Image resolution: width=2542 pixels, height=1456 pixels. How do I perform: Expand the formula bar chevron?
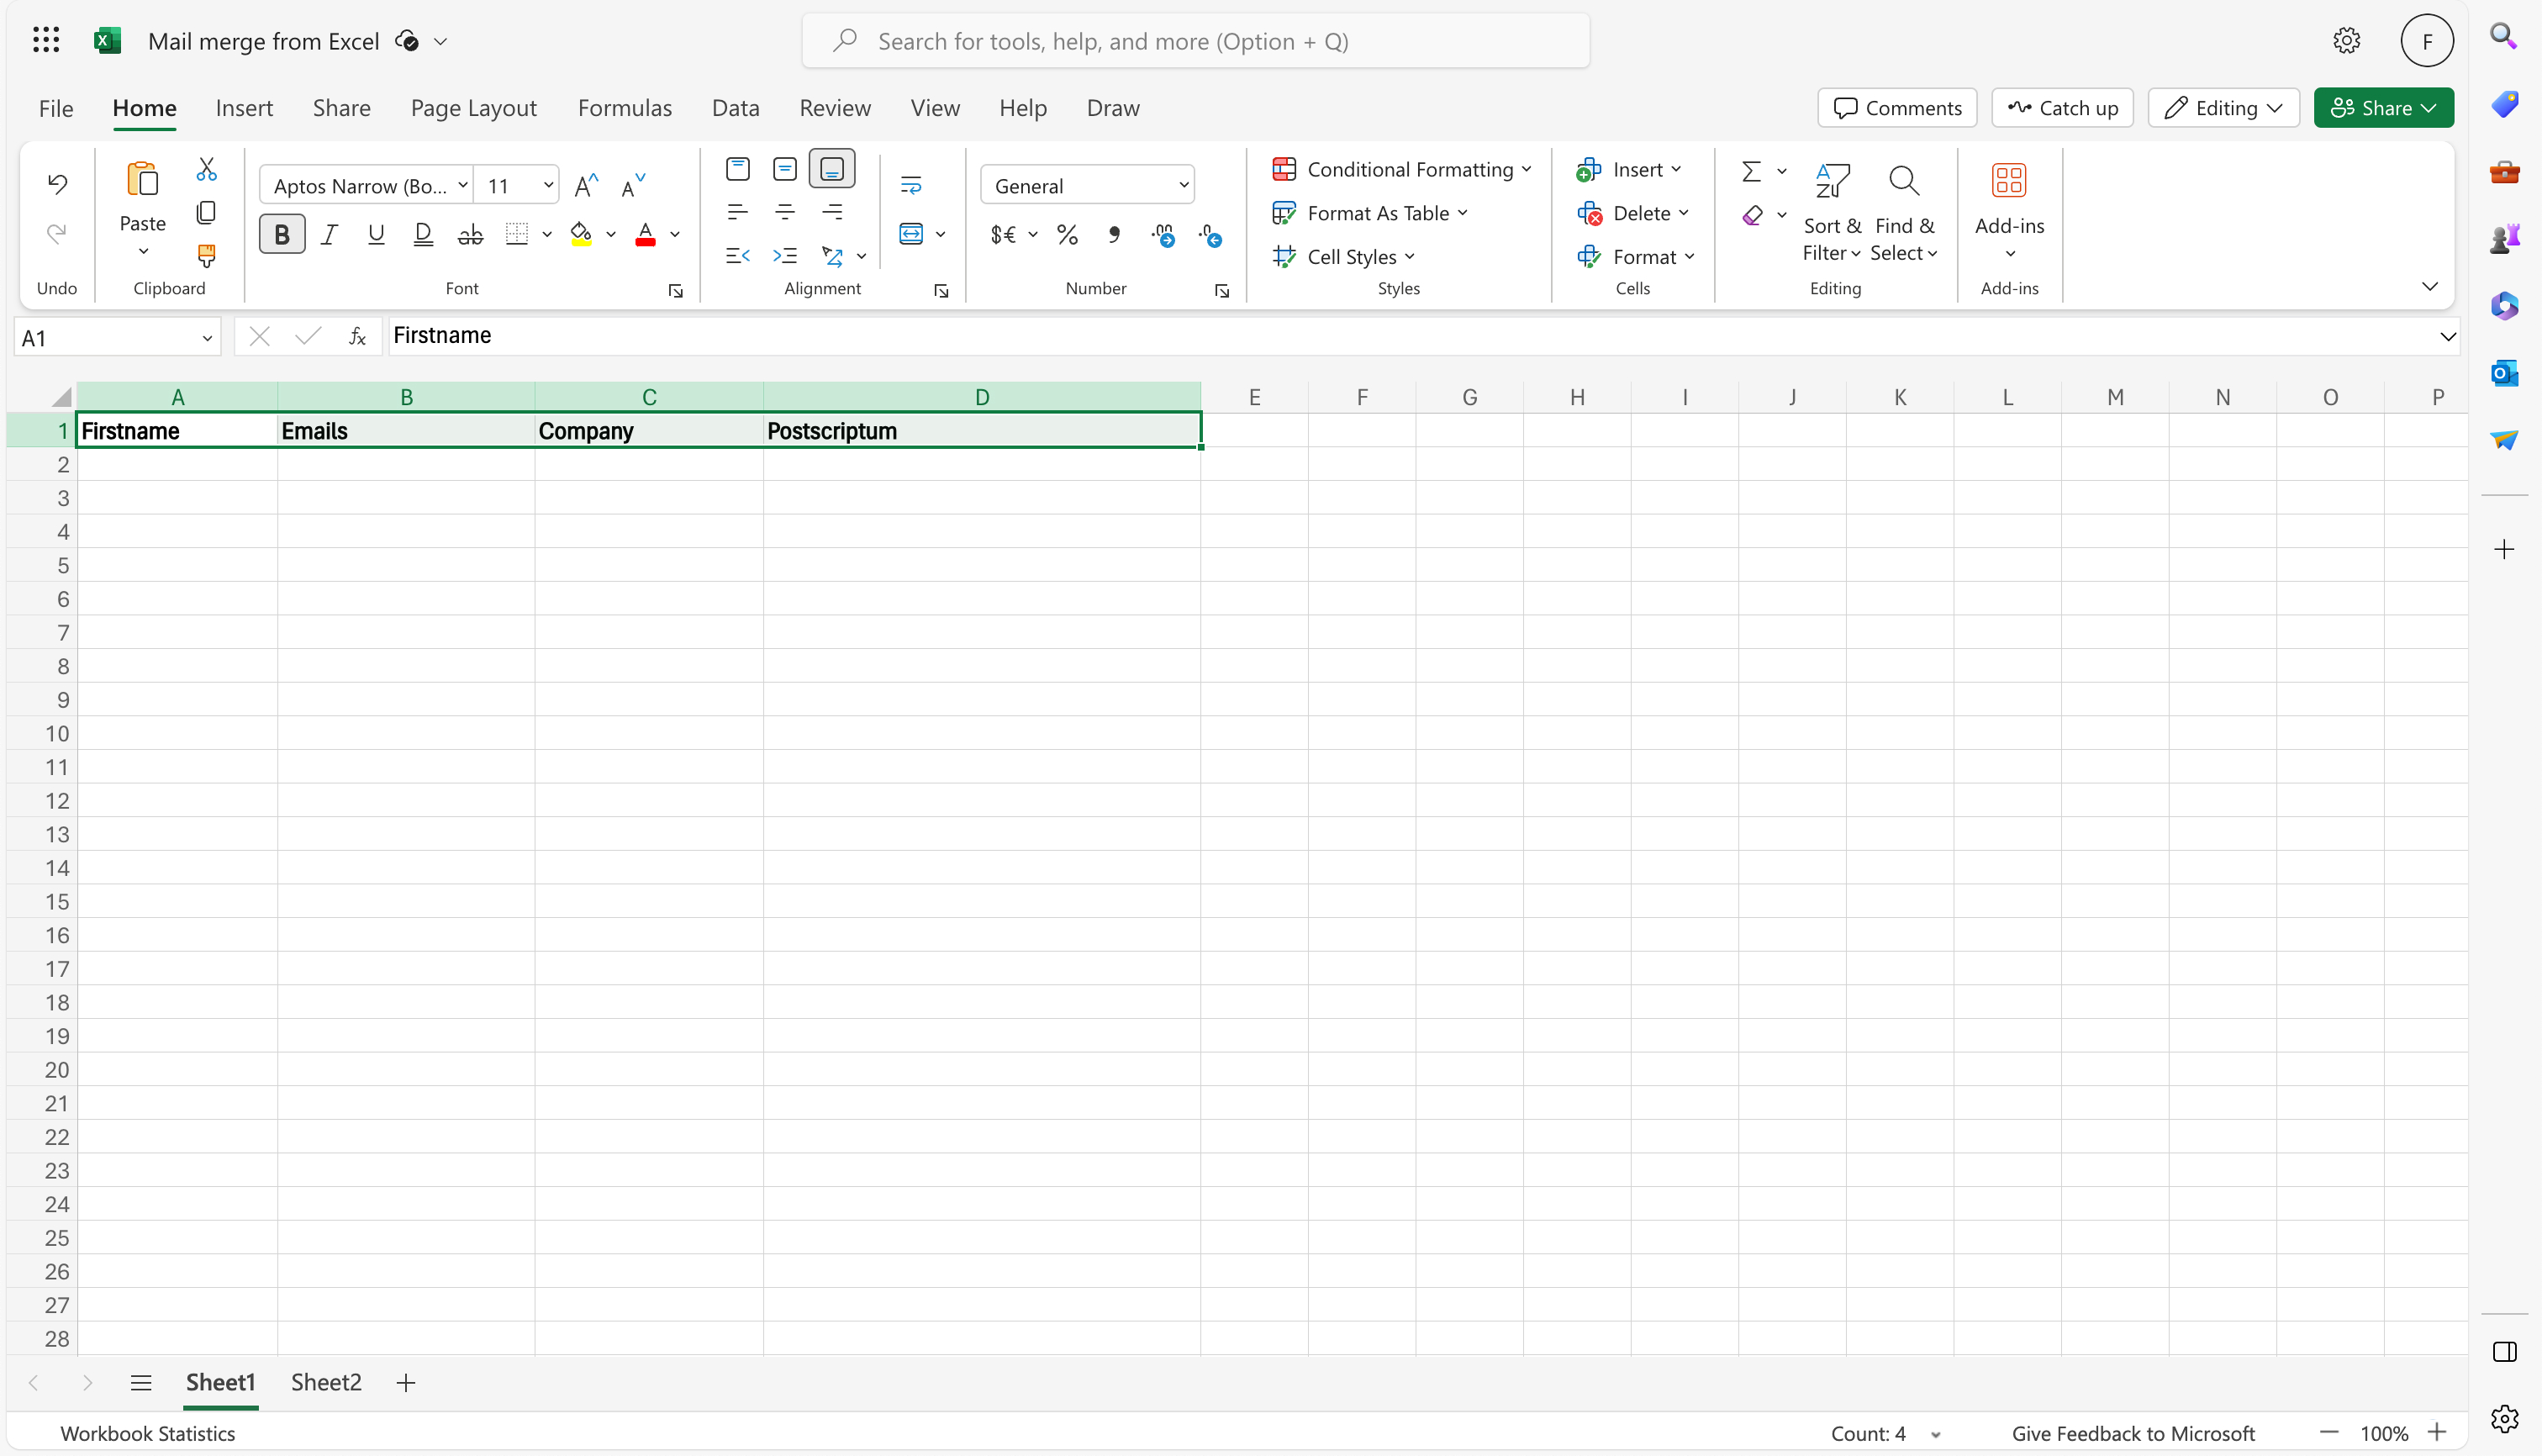2448,337
